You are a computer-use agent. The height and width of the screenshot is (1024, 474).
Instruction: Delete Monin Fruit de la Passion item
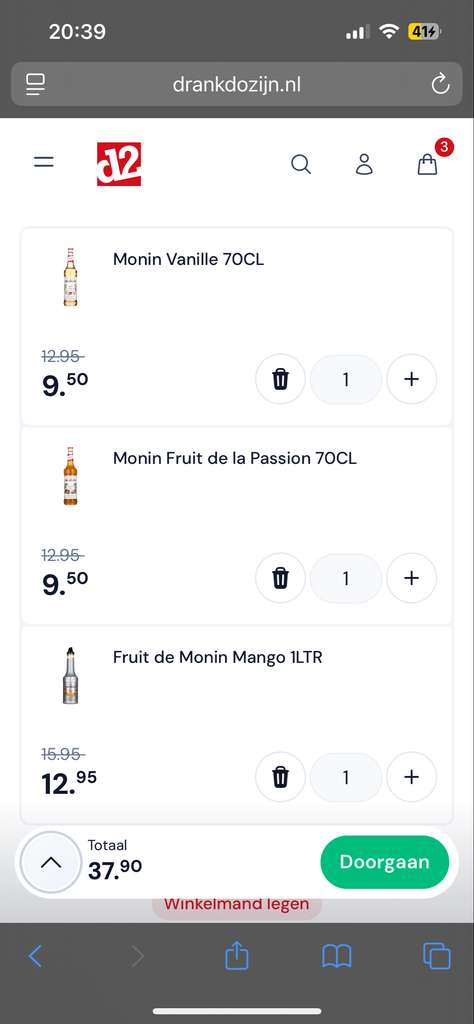(x=280, y=578)
